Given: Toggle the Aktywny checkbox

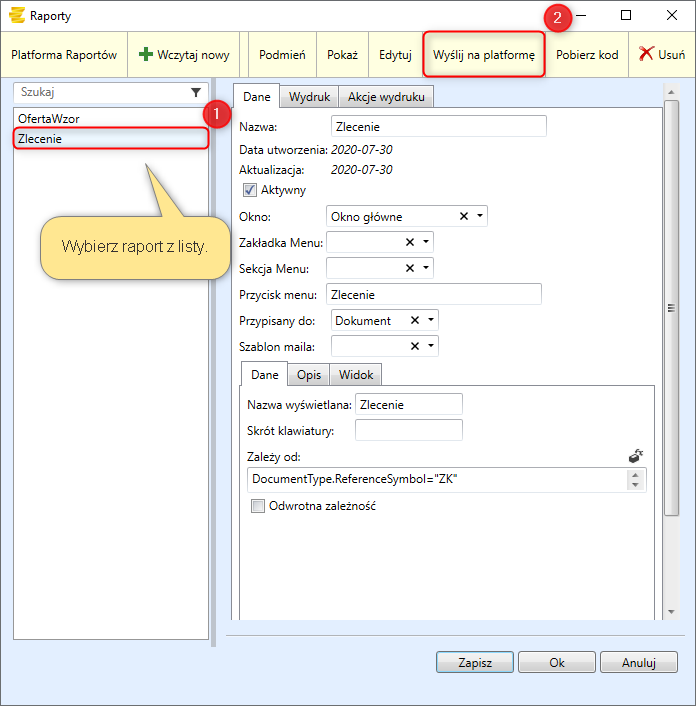Looking at the screenshot, I should tap(250, 190).
